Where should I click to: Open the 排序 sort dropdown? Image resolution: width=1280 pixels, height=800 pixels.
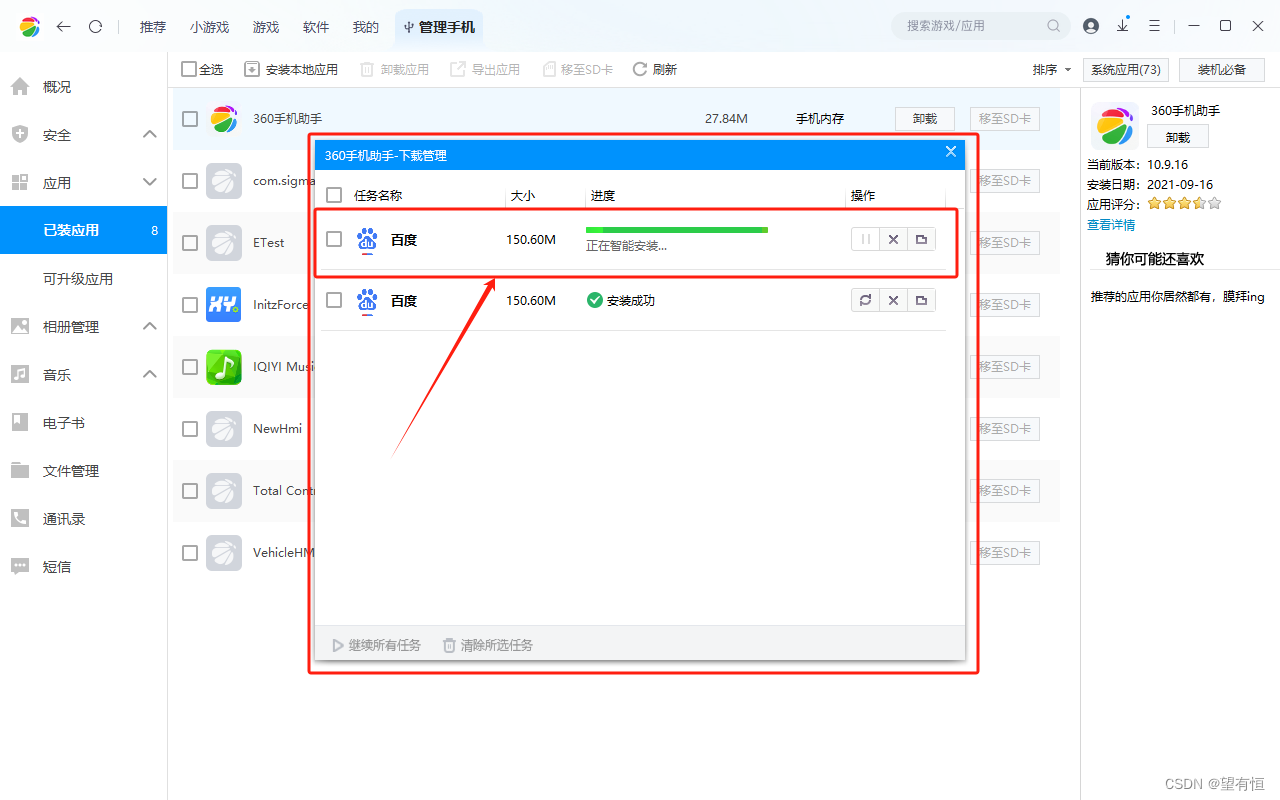point(1052,69)
